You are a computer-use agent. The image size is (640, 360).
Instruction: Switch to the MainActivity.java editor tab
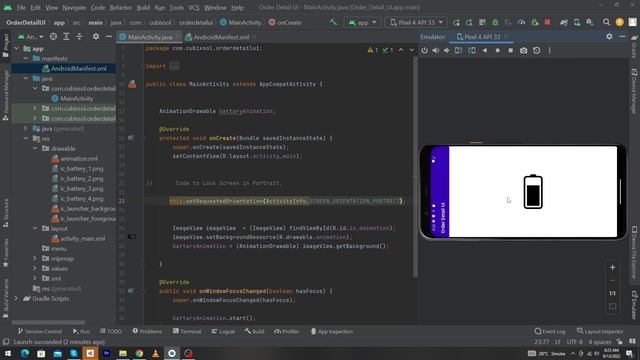click(x=150, y=37)
